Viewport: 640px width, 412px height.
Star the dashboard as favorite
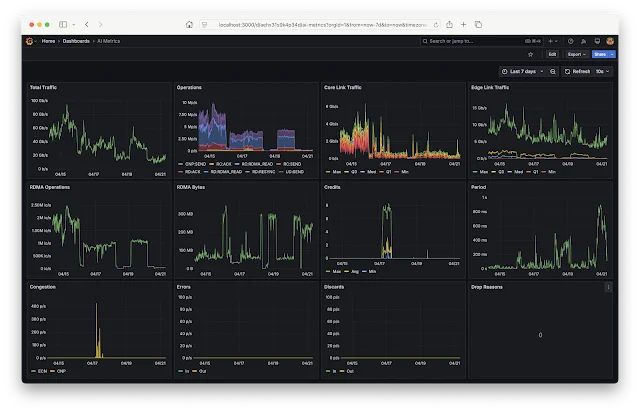click(530, 54)
